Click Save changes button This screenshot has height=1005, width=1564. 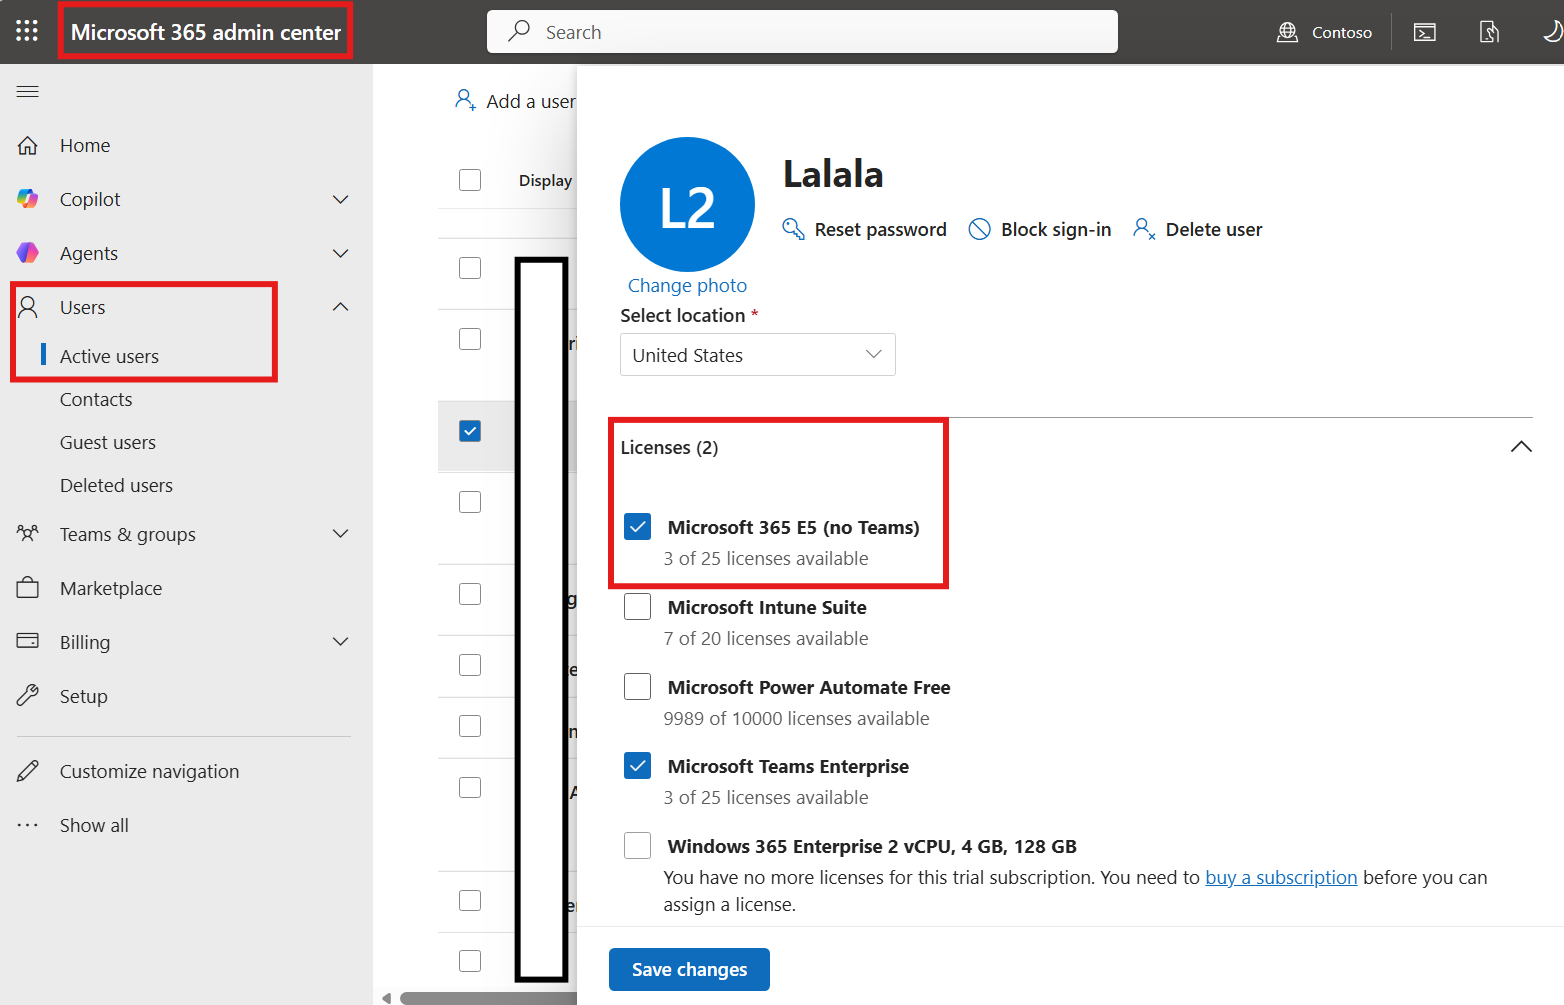tap(689, 969)
